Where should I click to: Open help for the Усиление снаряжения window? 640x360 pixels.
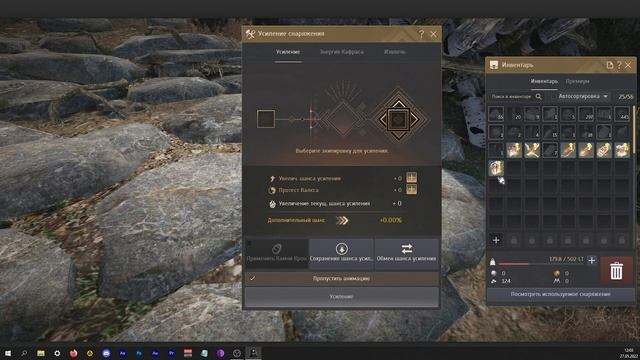422,34
